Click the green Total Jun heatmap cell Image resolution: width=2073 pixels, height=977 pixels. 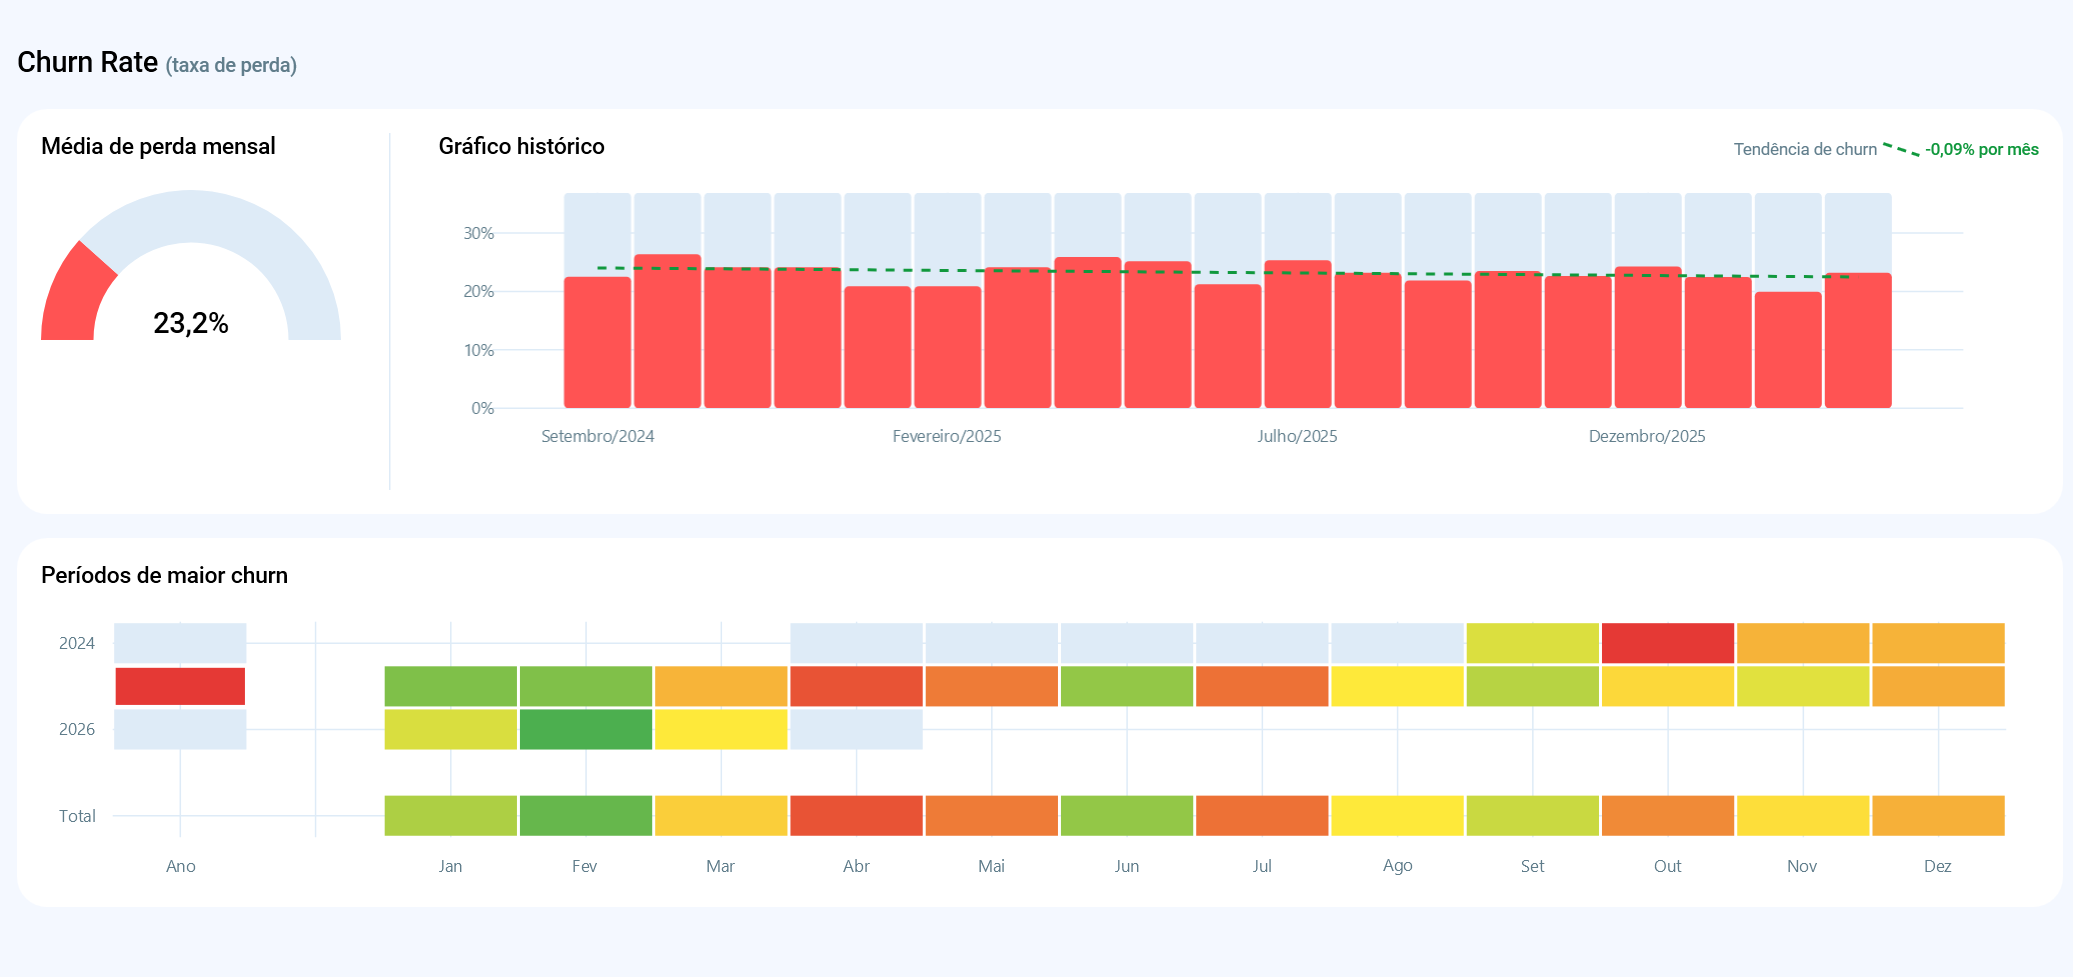pos(1126,816)
